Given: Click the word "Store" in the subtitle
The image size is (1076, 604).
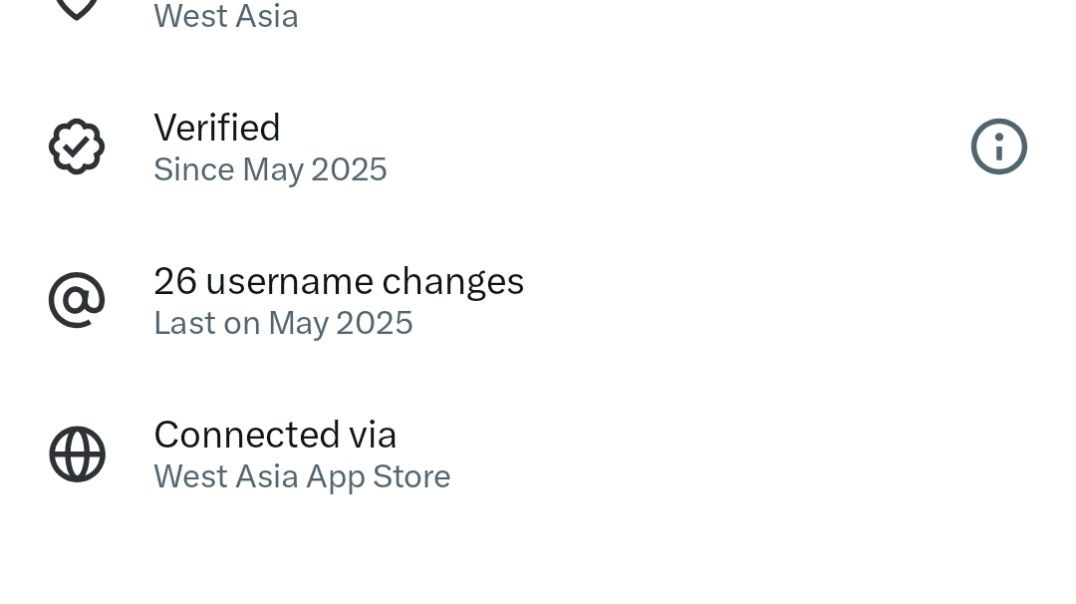Looking at the screenshot, I should (x=411, y=476).
